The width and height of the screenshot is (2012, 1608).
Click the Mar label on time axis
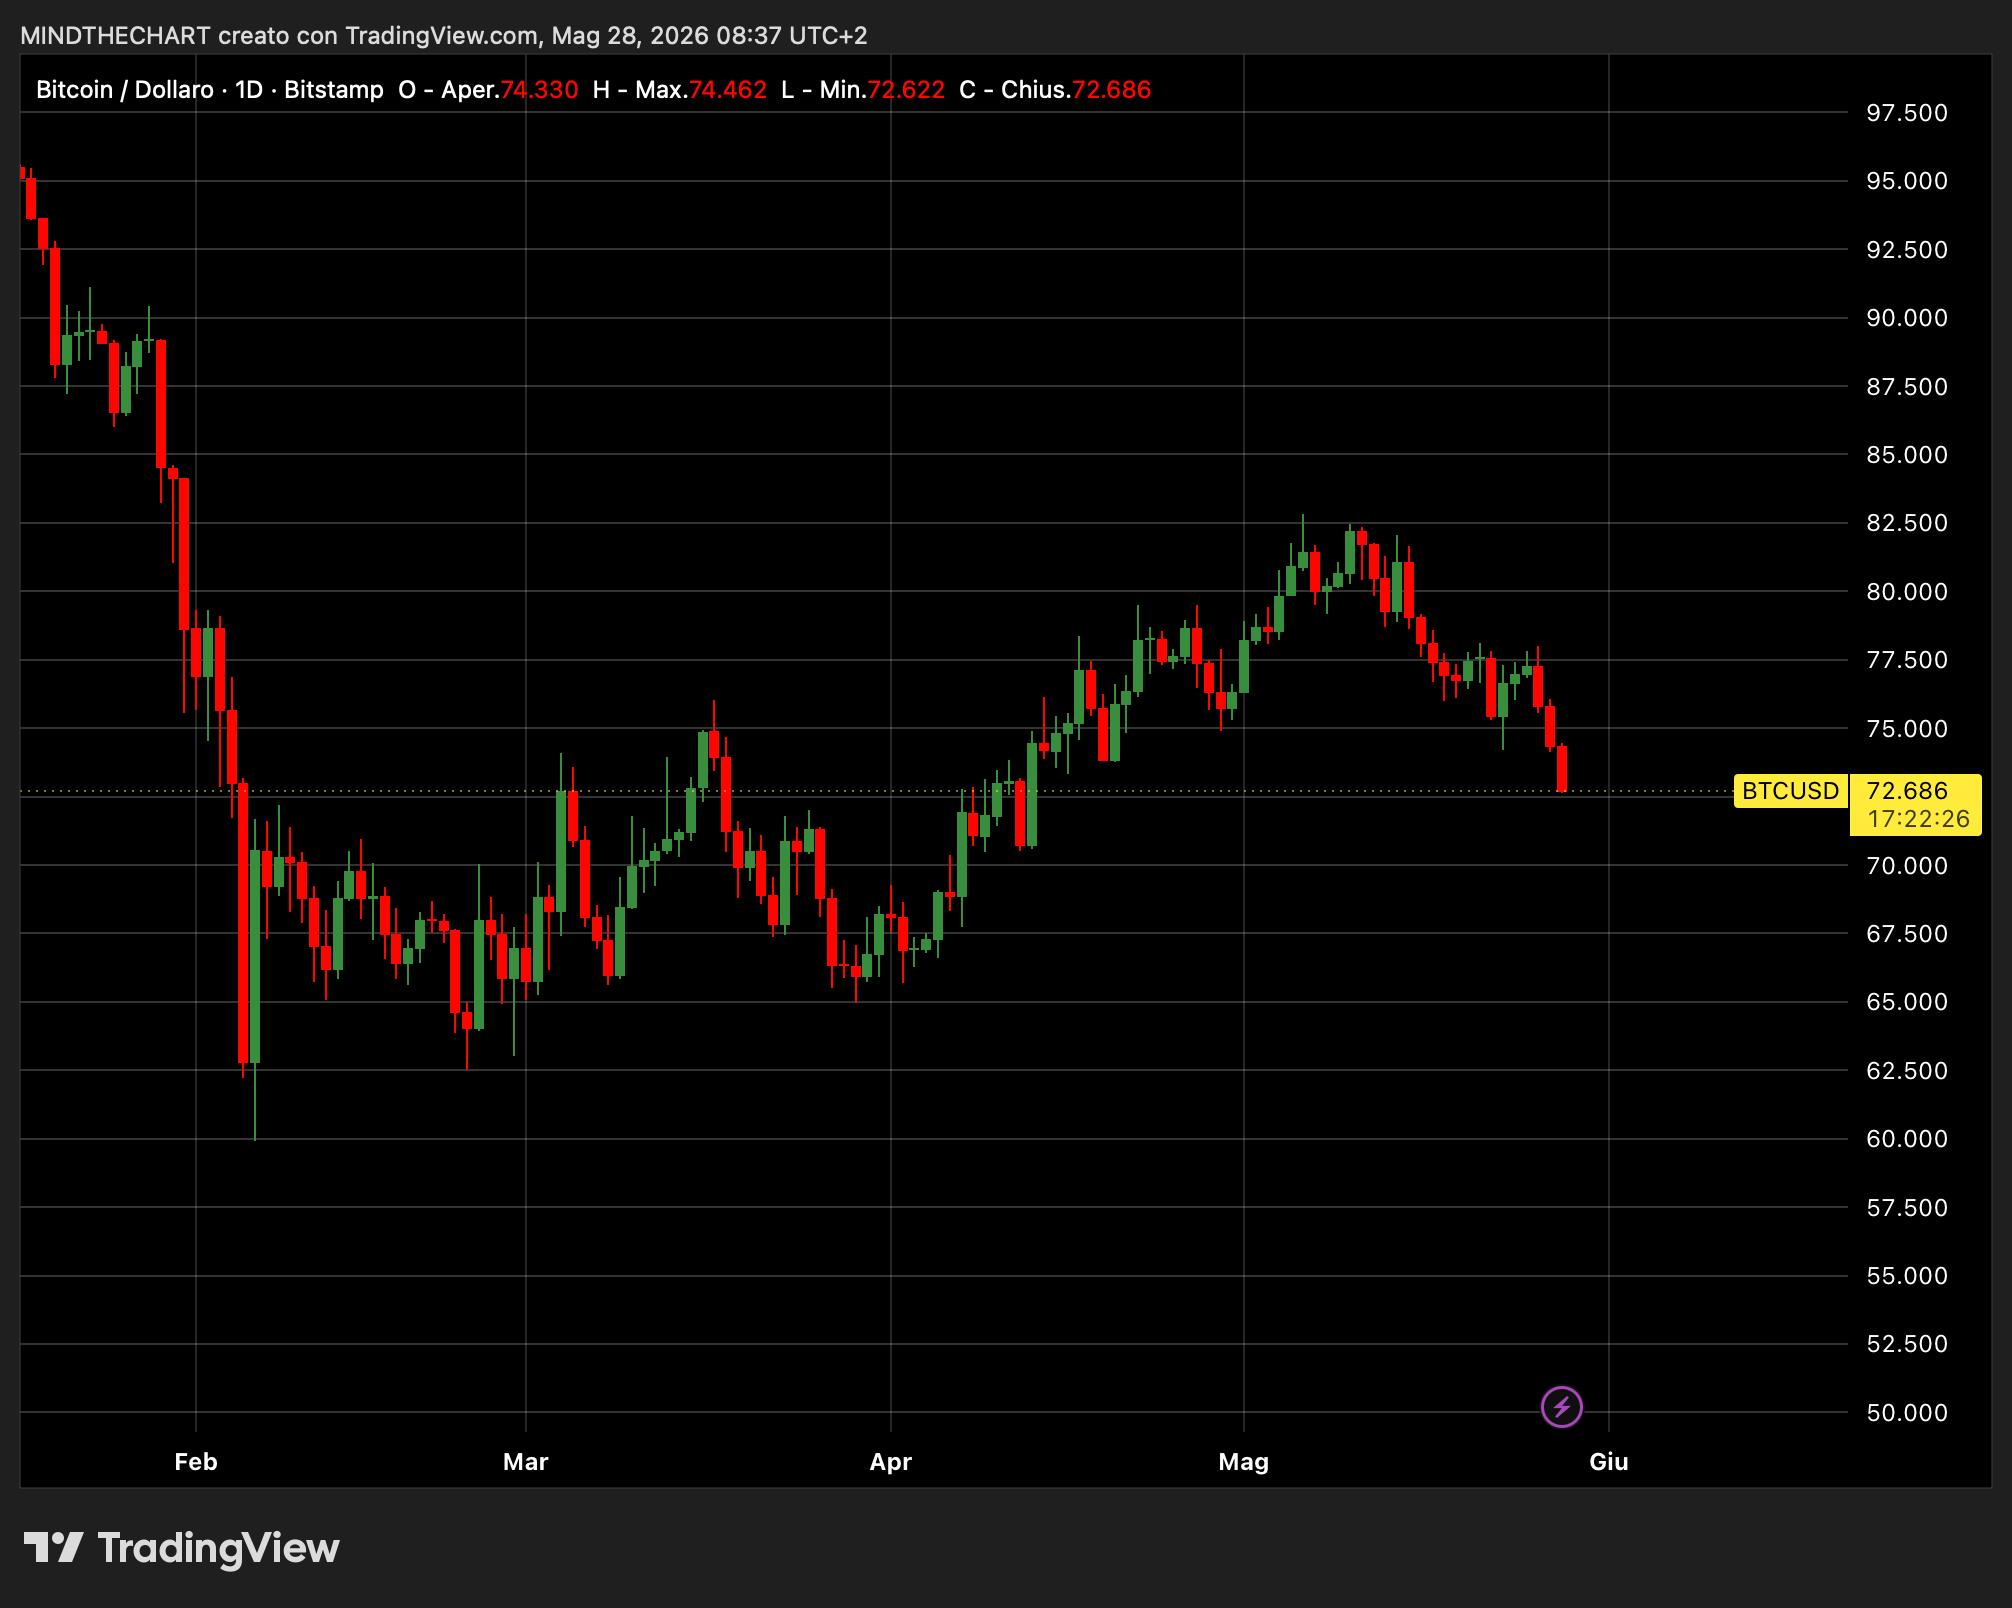click(x=526, y=1462)
